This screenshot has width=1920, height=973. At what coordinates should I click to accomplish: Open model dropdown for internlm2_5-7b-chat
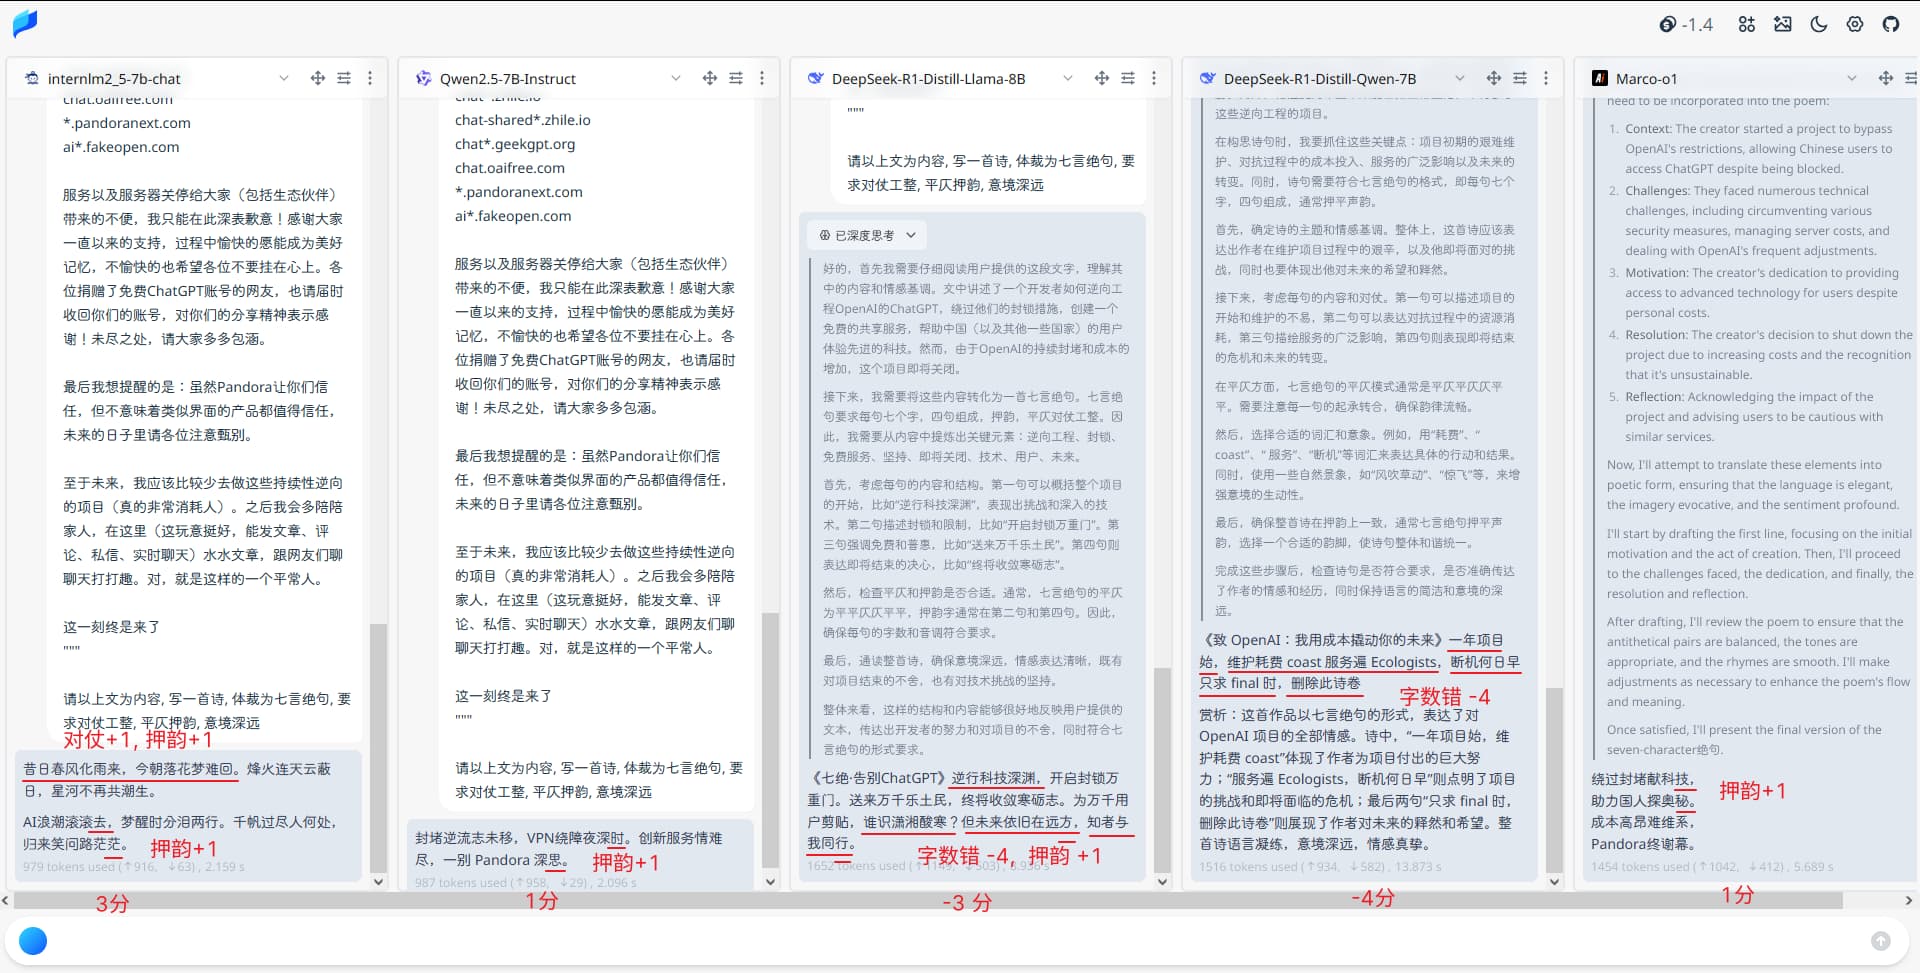pos(284,78)
